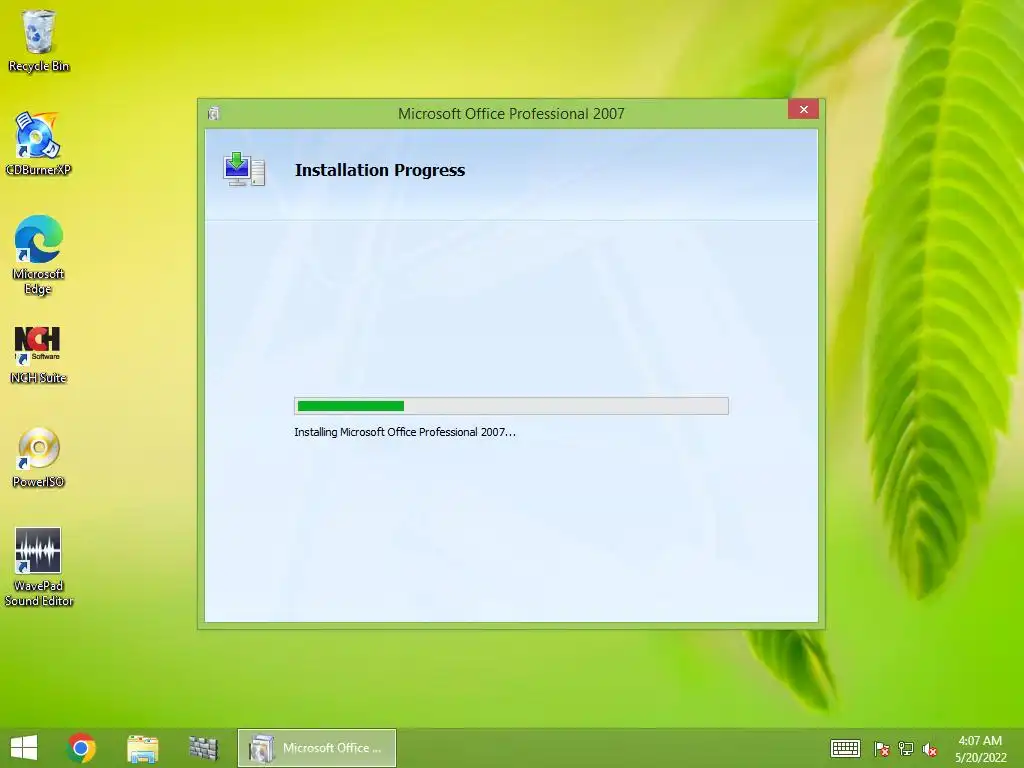
Task: Click the Microsoft Office Professional 2007 title text
Action: tap(511, 114)
